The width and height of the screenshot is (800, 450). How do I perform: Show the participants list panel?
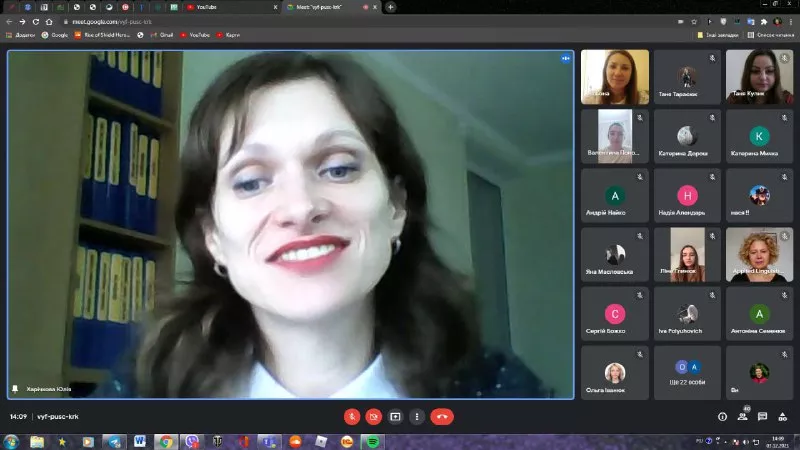coord(742,416)
